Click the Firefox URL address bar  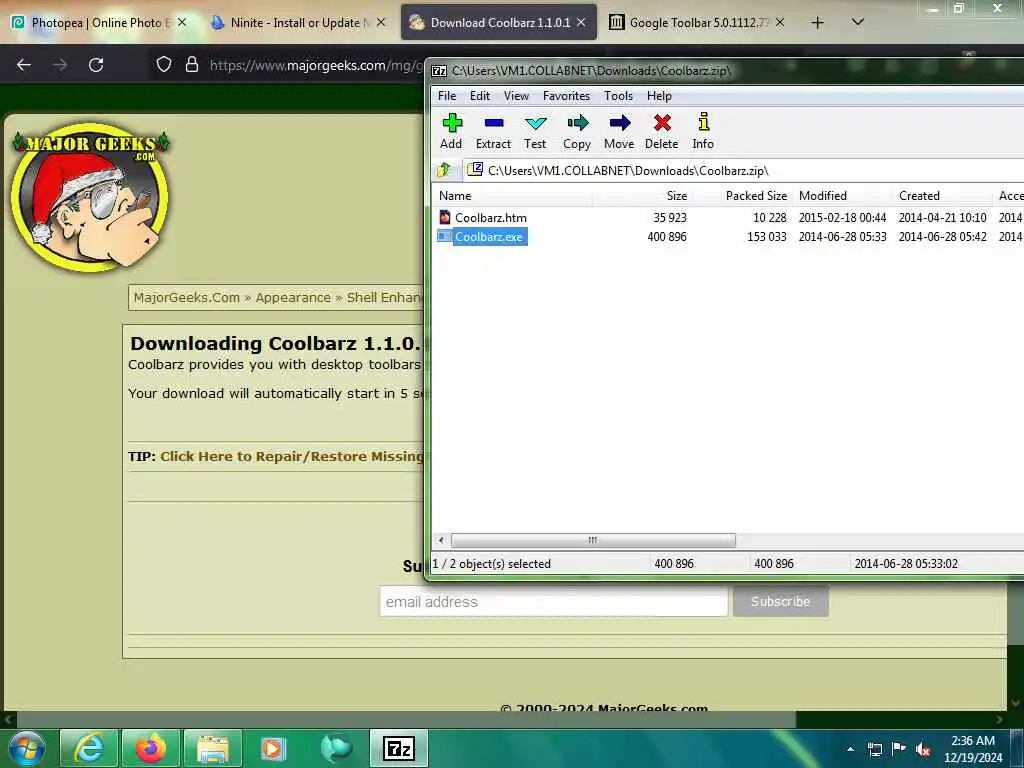click(317, 65)
